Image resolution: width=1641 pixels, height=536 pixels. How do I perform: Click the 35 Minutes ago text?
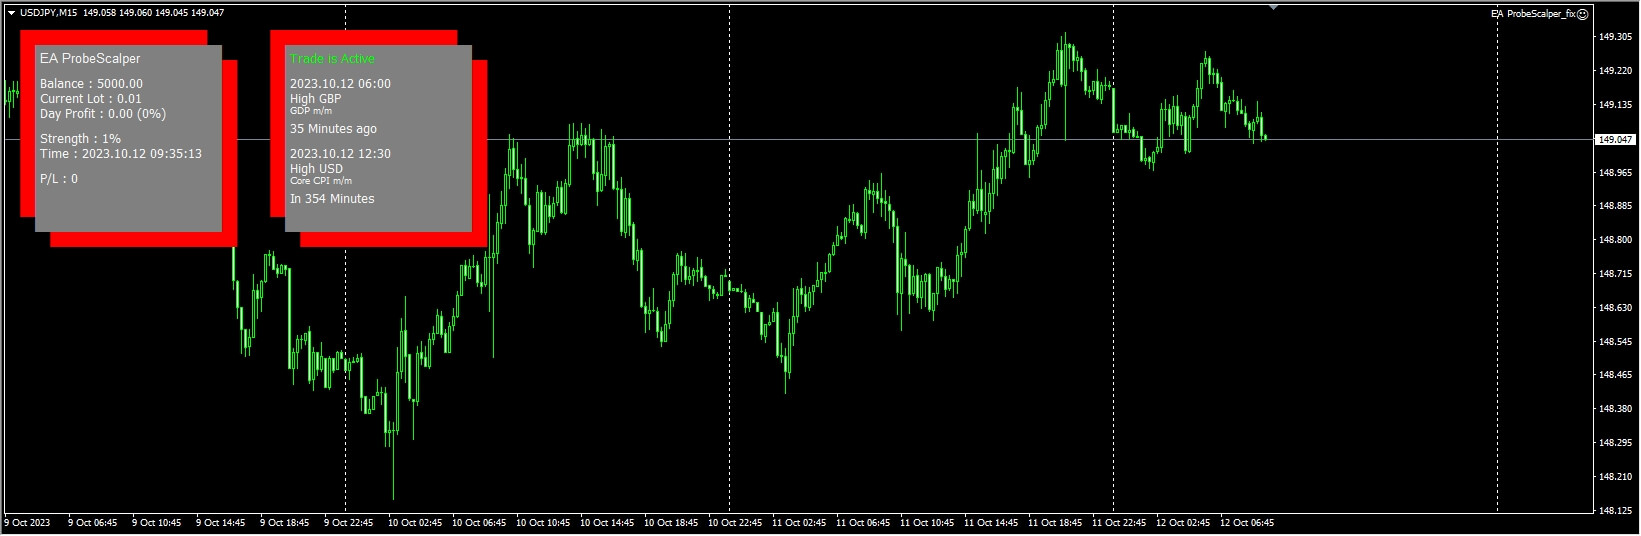point(333,129)
